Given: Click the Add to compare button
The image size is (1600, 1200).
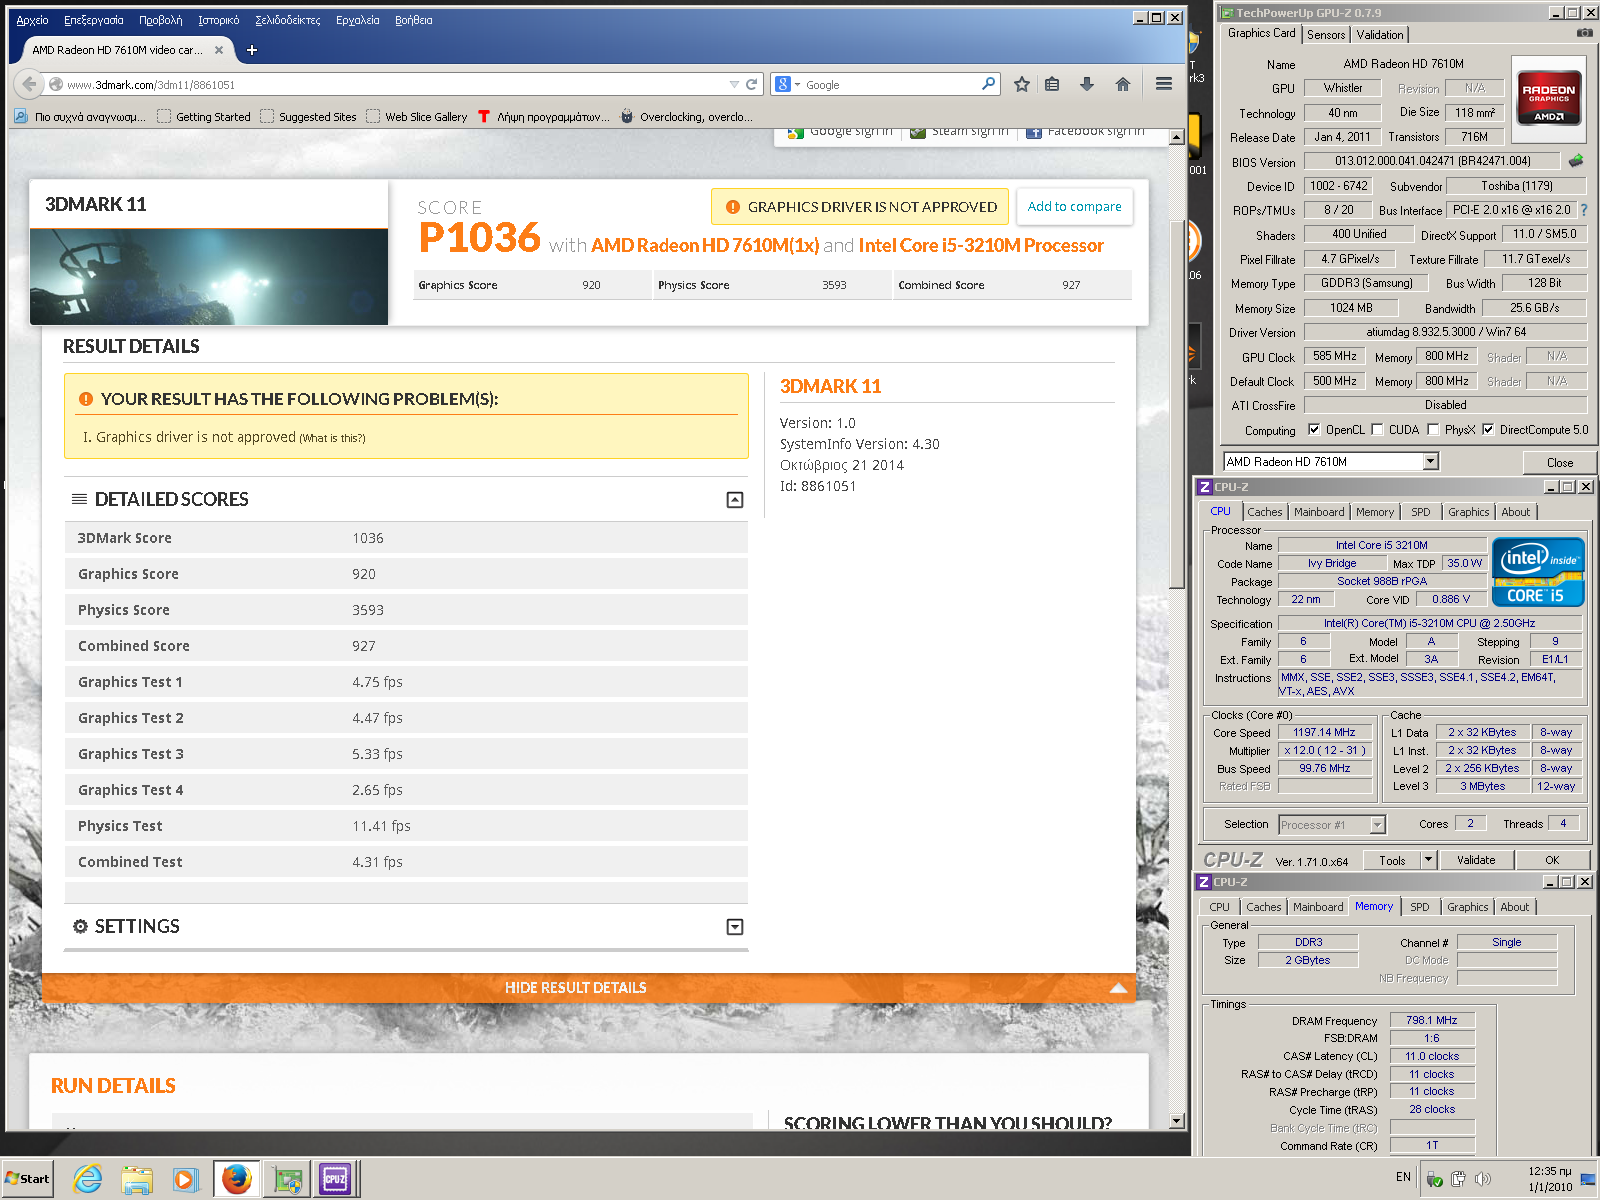Looking at the screenshot, I should pos(1075,207).
